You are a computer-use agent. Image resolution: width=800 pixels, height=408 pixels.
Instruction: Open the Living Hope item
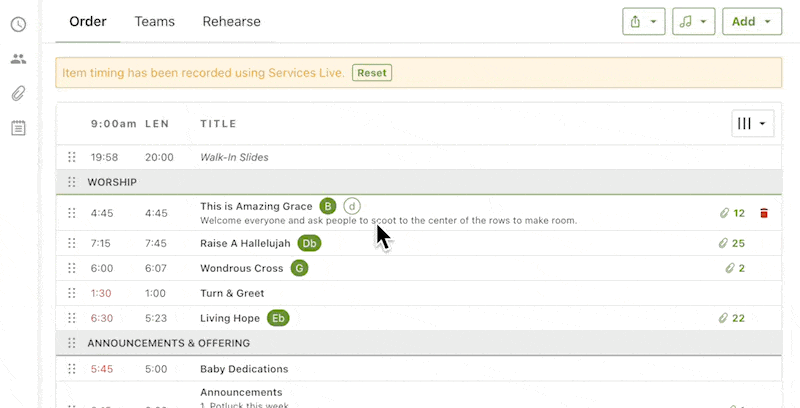(x=230, y=318)
